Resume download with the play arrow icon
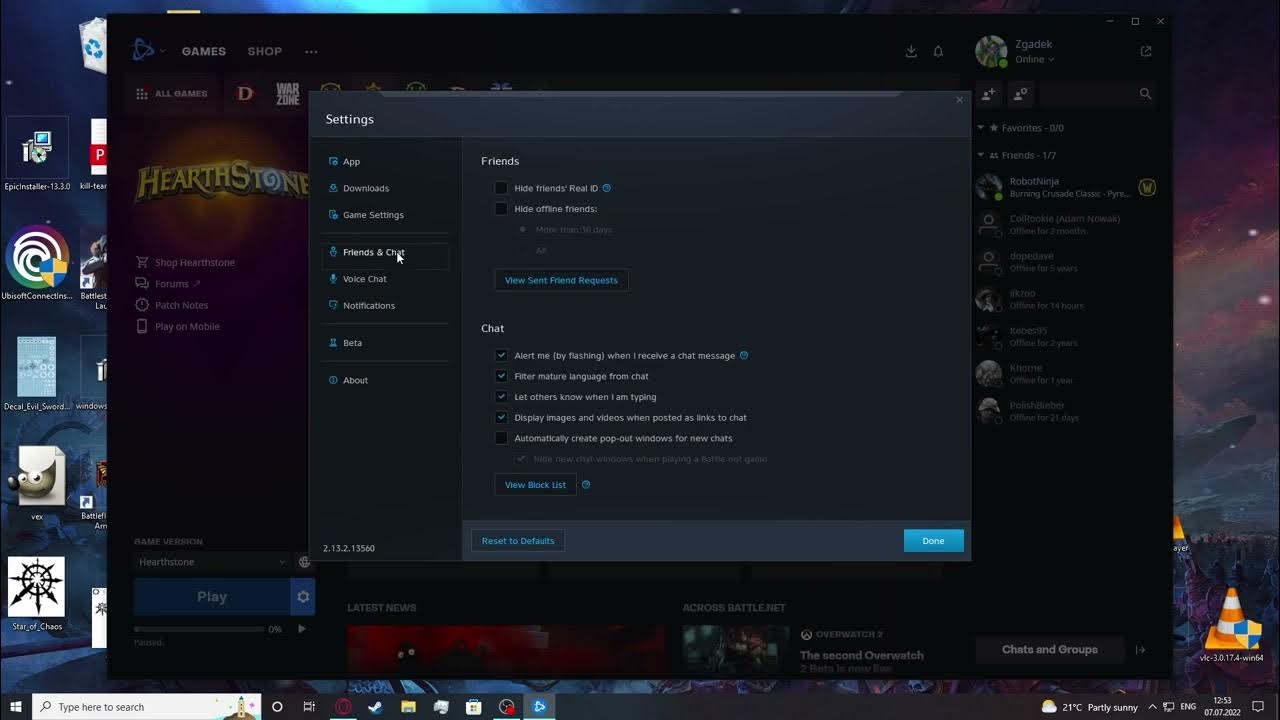This screenshot has height=720, width=1280. [x=301, y=629]
